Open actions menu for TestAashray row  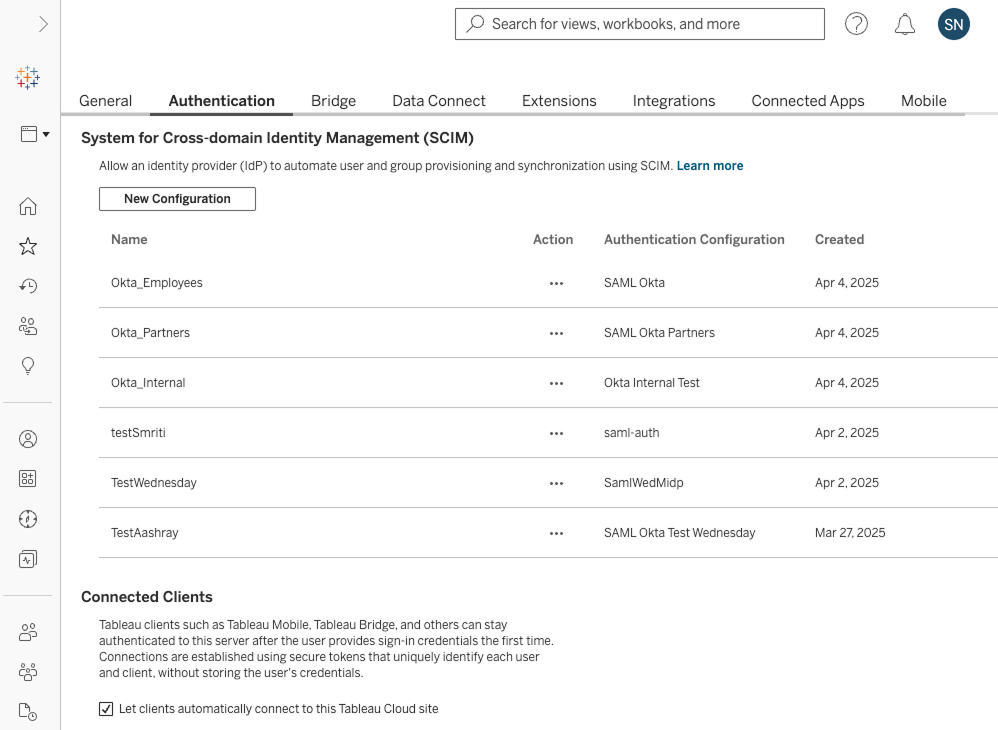pyautogui.click(x=556, y=533)
